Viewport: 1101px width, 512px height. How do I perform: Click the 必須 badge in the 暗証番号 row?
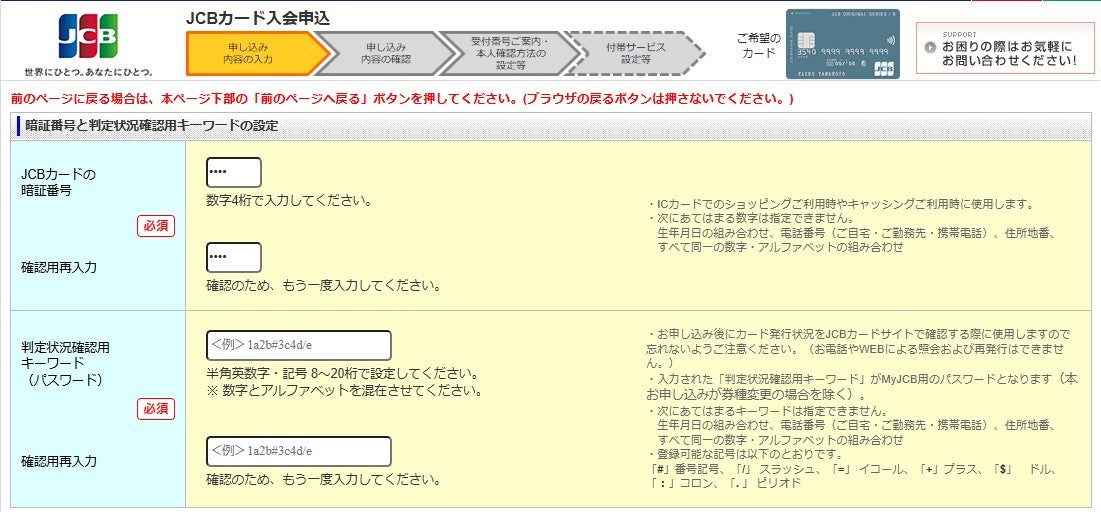tap(156, 226)
